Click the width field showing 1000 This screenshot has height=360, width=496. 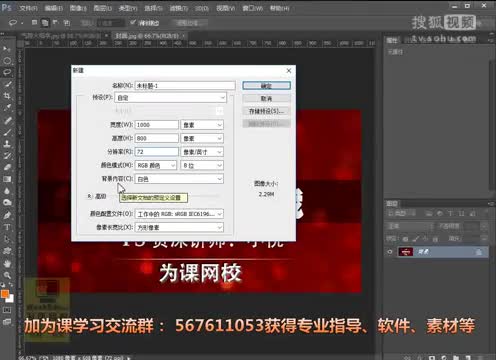point(157,125)
